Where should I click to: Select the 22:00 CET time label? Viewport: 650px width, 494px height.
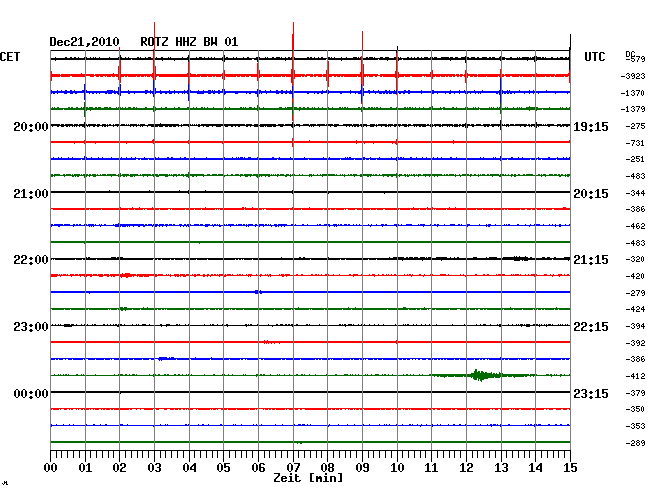[31, 260]
